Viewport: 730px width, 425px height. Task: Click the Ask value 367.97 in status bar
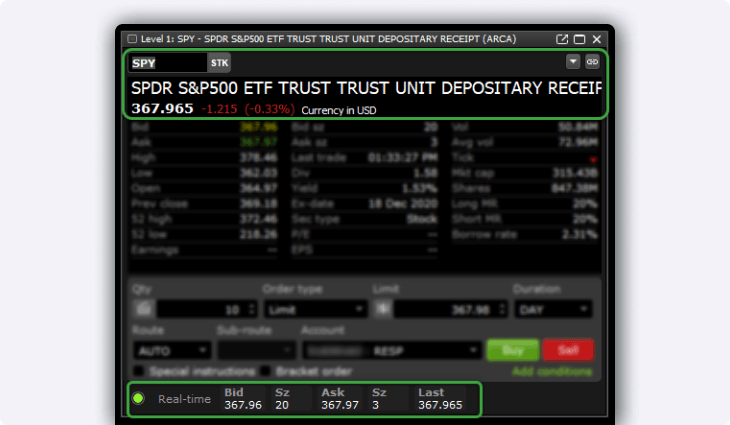340,405
